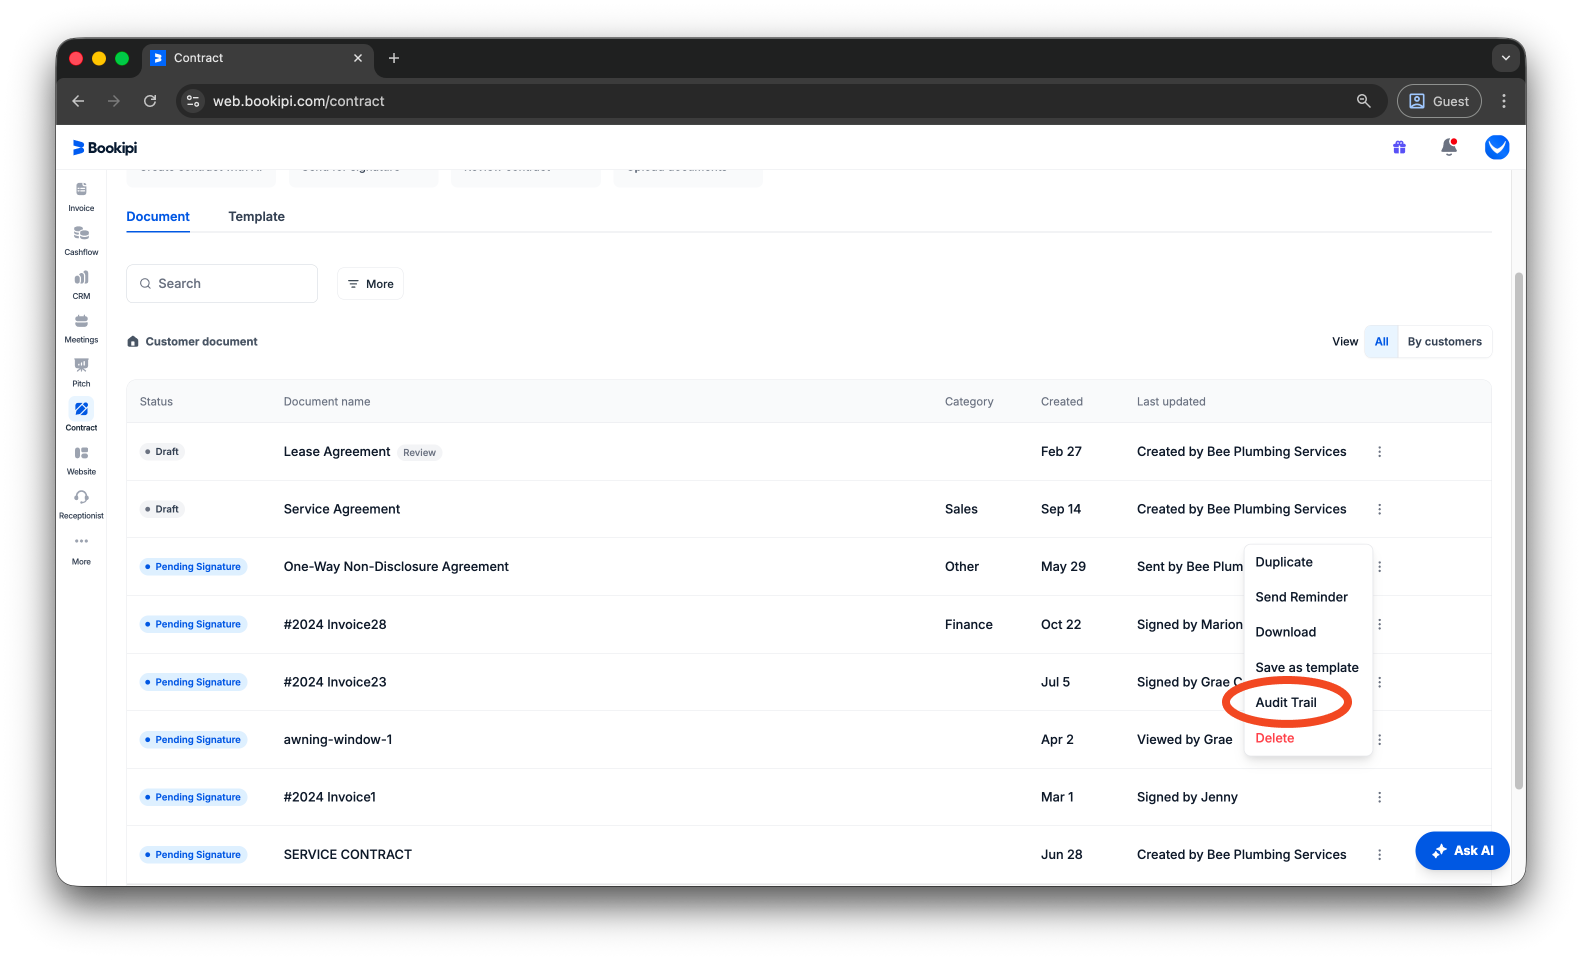Click the page vertical scrollbar
Image resolution: width=1582 pixels, height=960 pixels.
(1518, 530)
